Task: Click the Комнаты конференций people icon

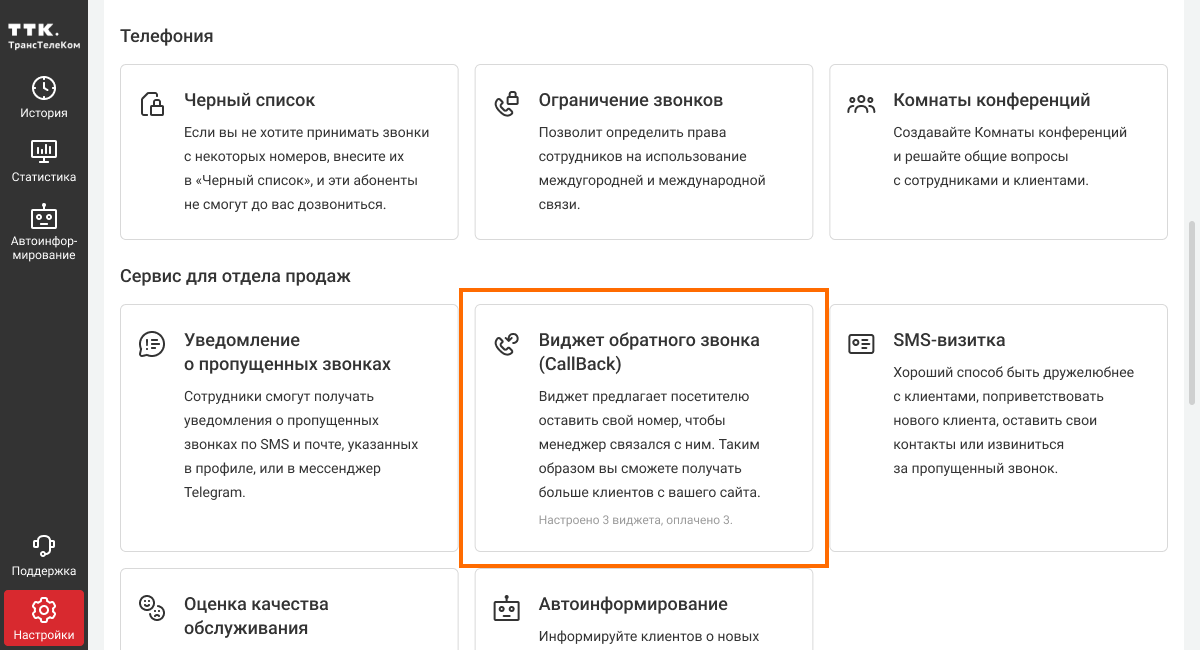Action: tap(861, 104)
